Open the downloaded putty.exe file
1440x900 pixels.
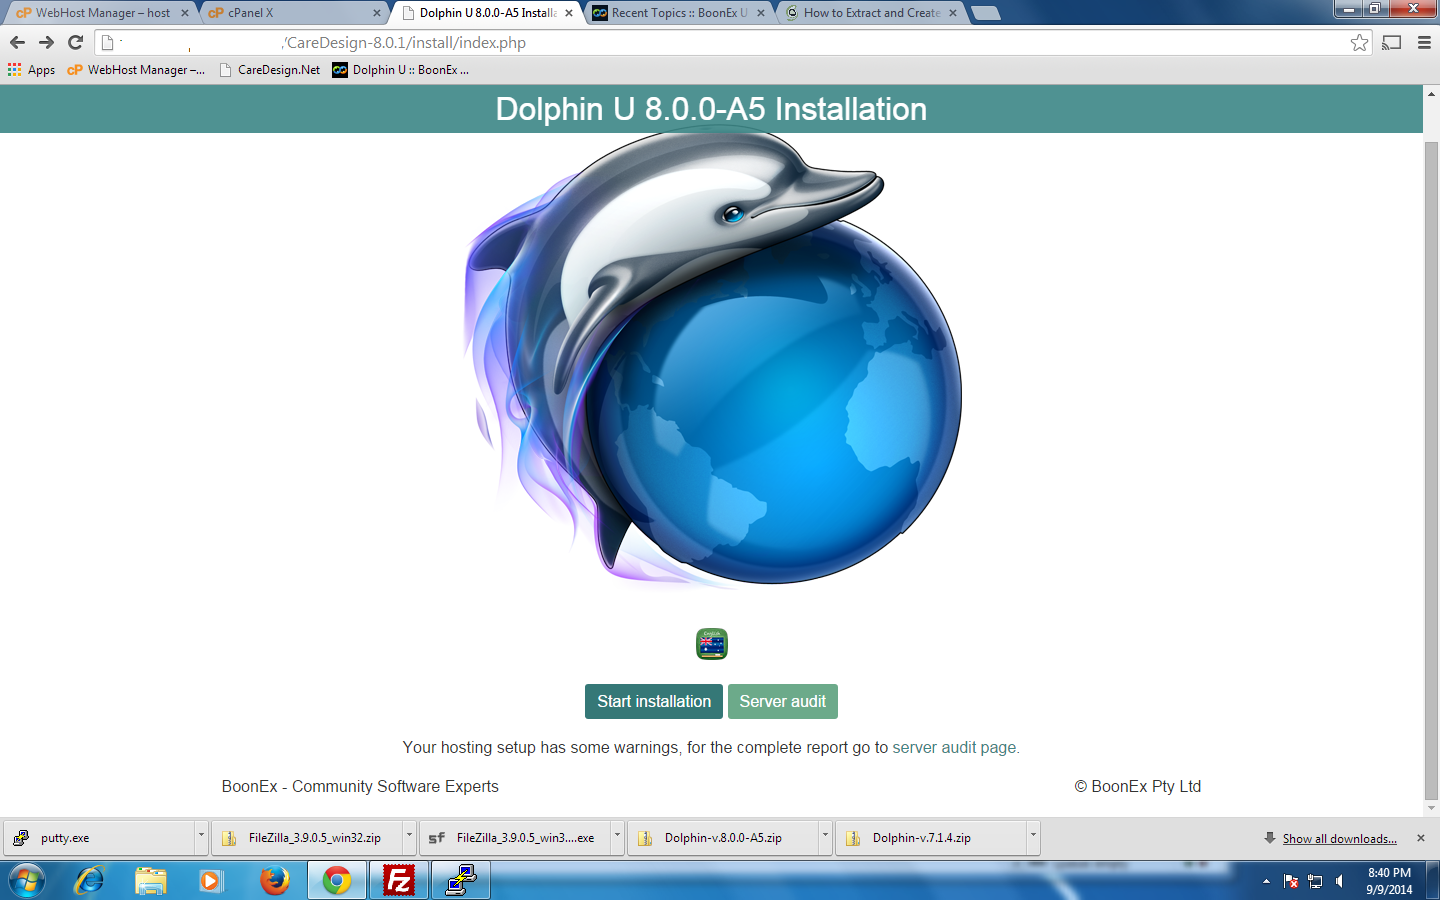click(x=100, y=838)
